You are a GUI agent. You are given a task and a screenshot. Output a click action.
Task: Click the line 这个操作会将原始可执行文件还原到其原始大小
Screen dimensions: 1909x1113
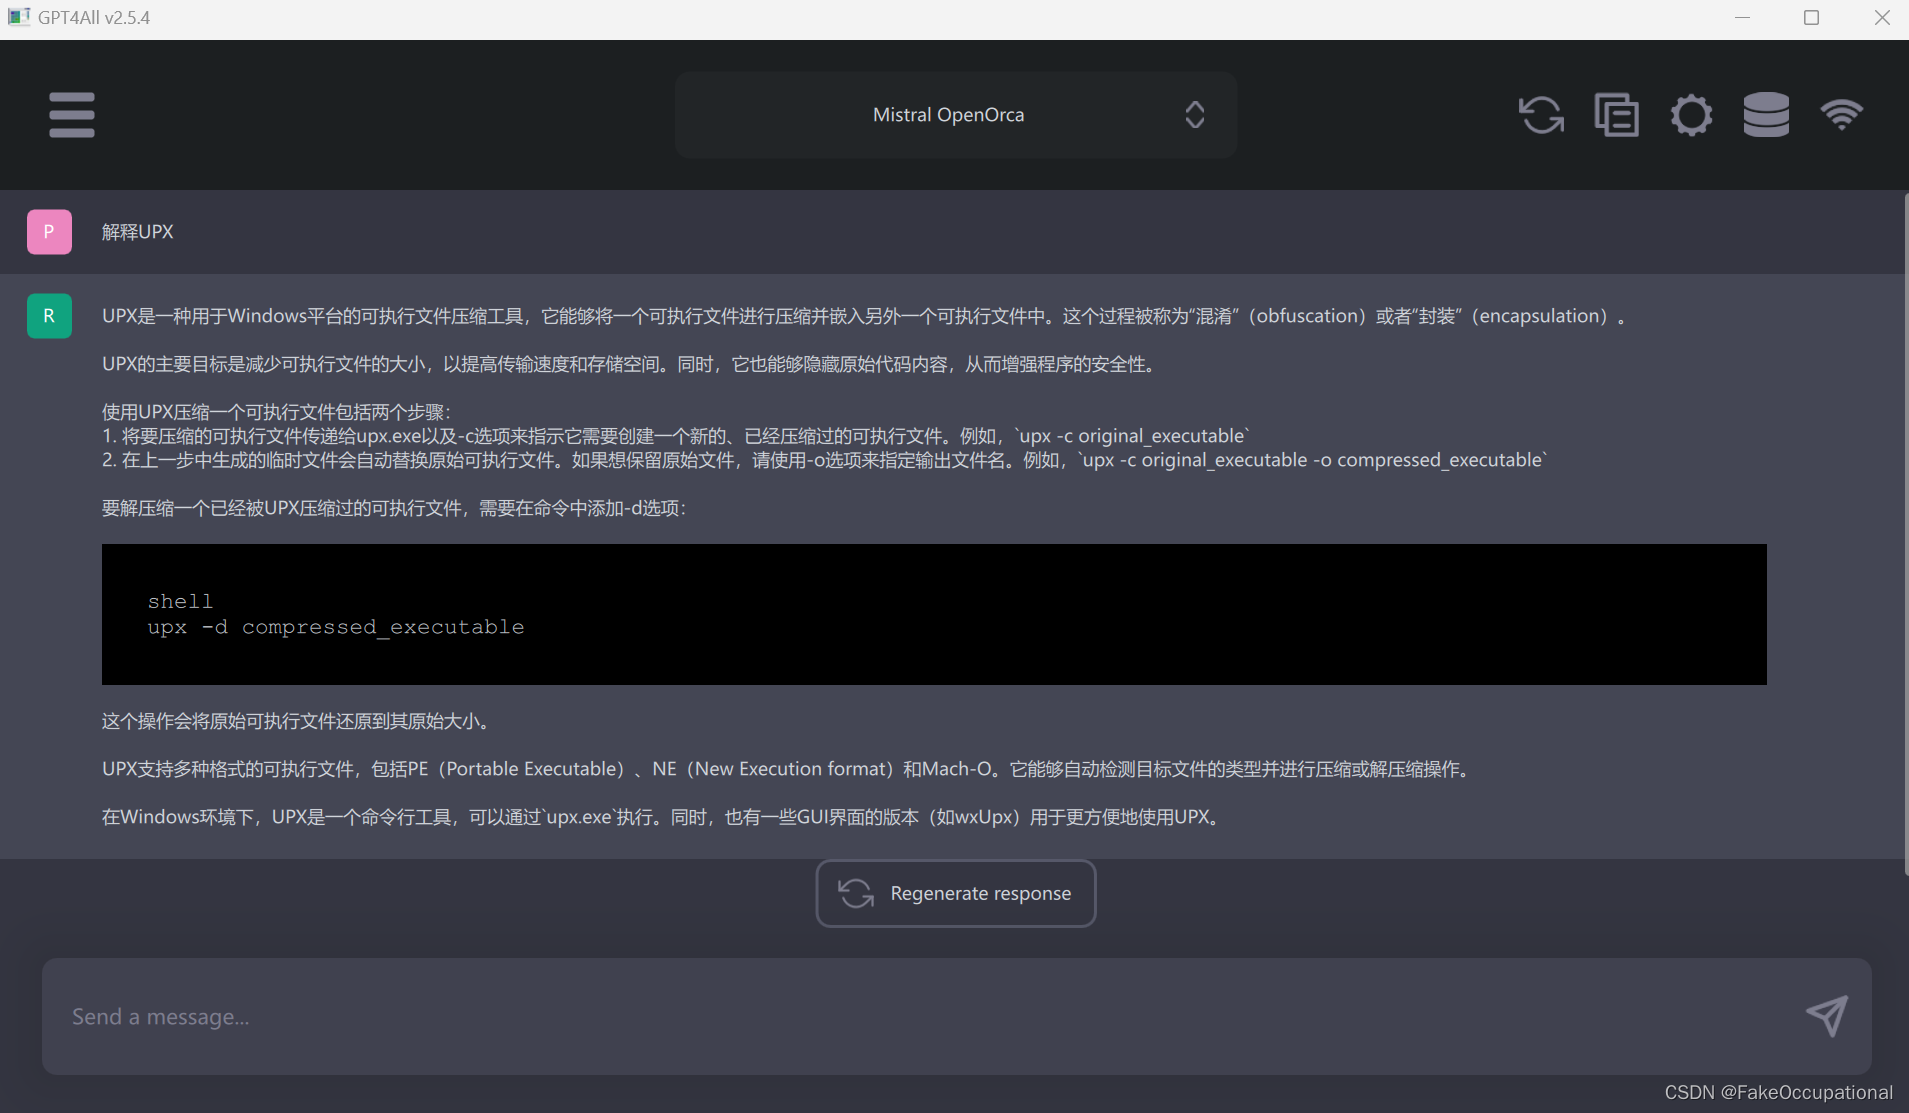tap(295, 721)
